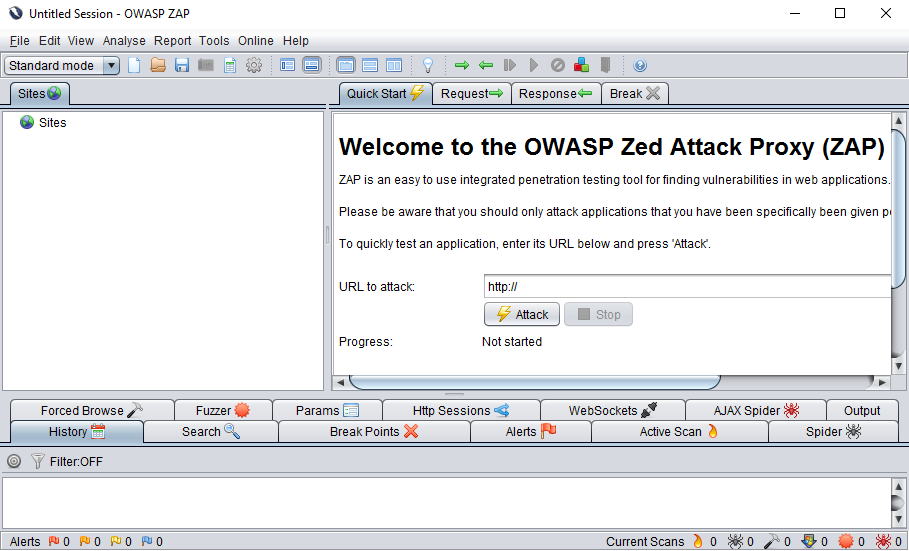The image size is (909, 551).
Task: Open session using the folder icon
Action: pos(158,65)
